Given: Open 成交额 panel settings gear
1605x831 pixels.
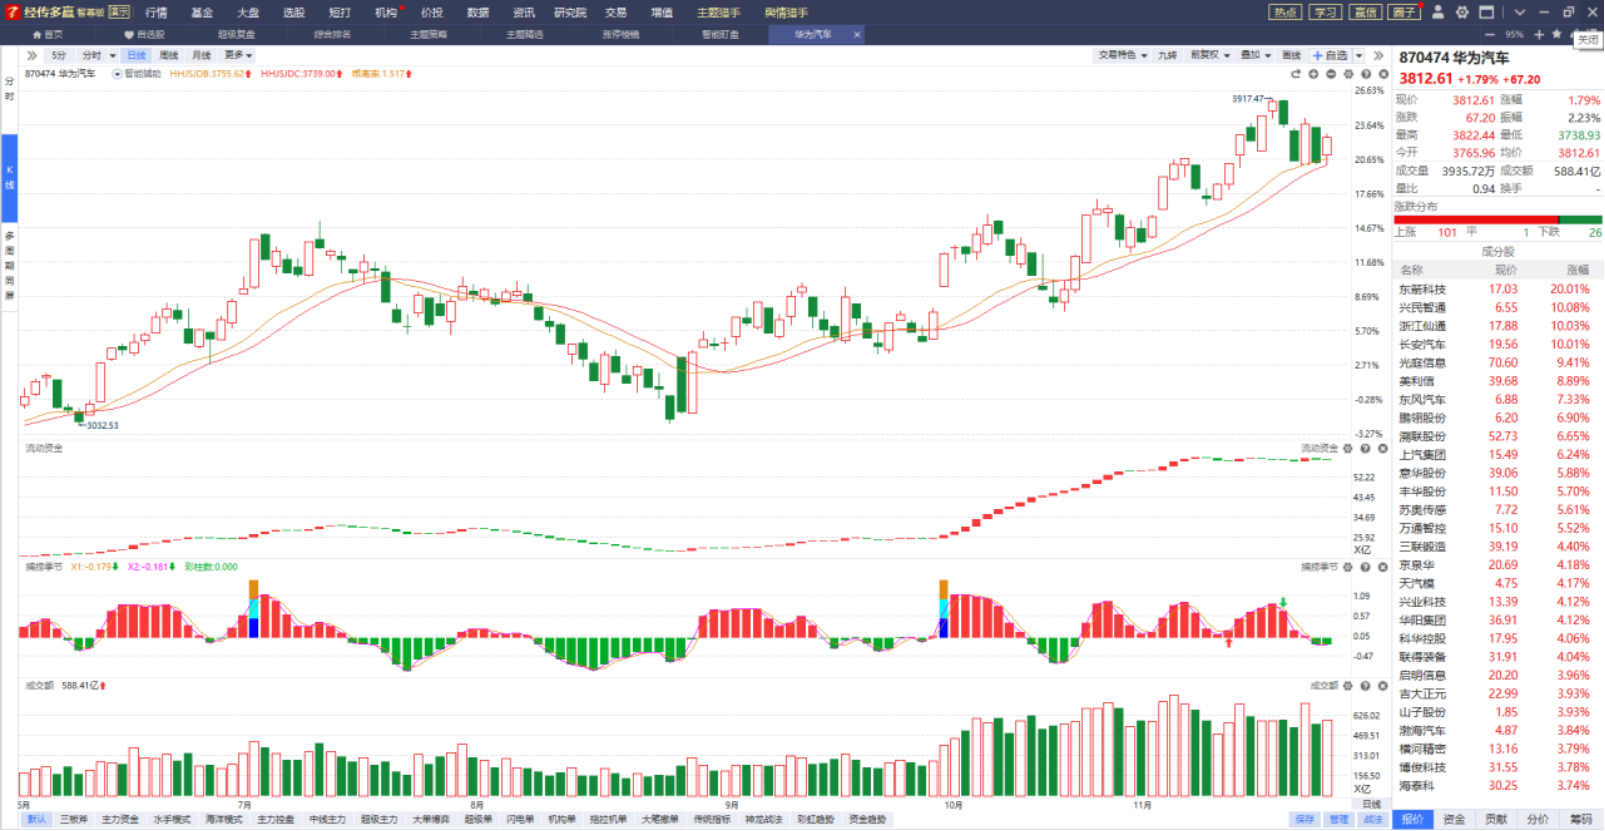Looking at the screenshot, I should 1348,685.
